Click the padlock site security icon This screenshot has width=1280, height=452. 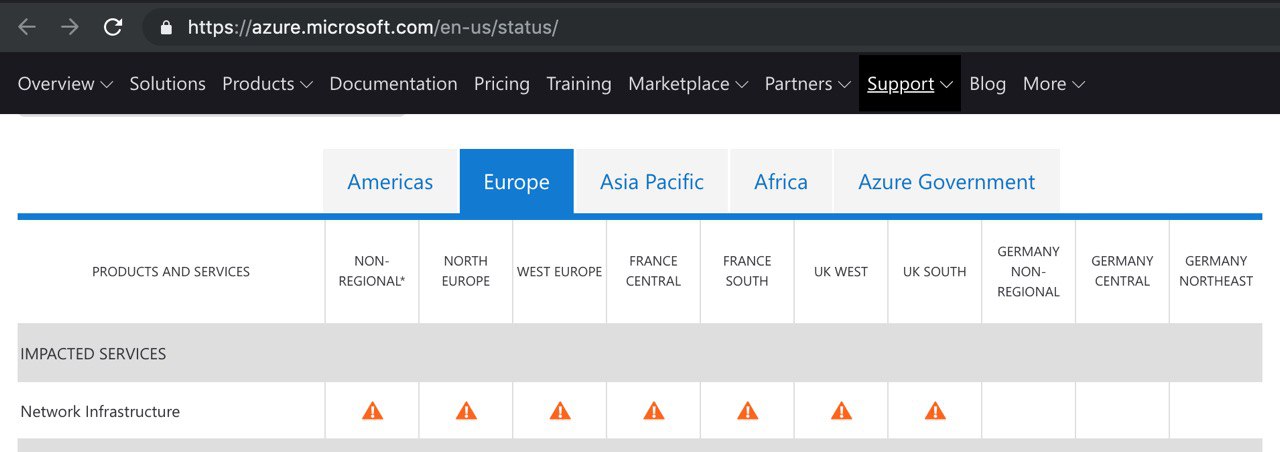(x=166, y=27)
